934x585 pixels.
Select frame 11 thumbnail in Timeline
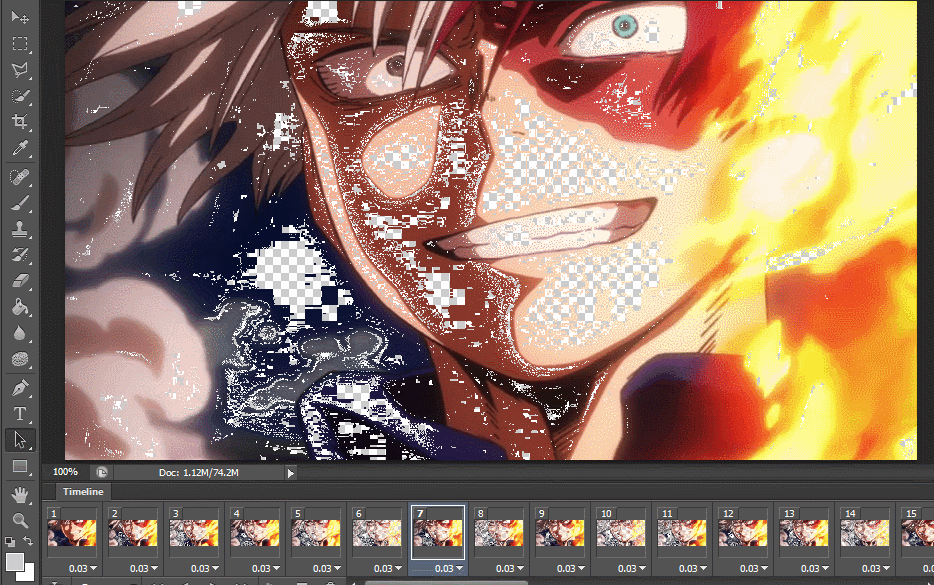coord(682,533)
